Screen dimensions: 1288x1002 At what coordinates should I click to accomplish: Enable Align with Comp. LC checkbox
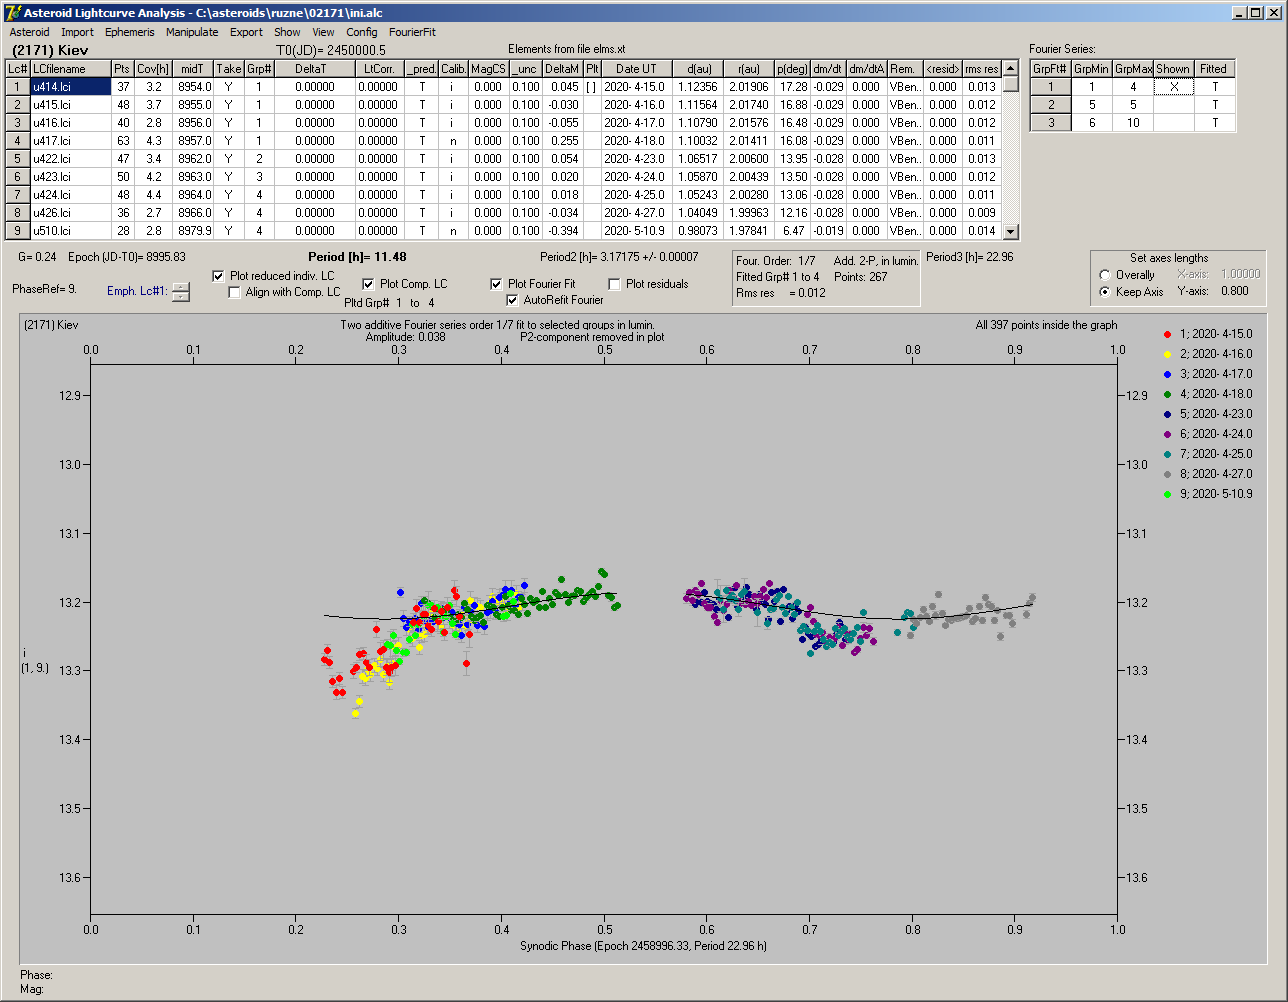(235, 292)
